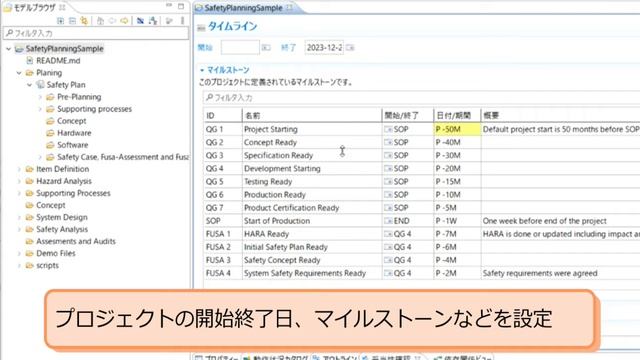Click the empty start date field
Viewport: 640px width, 360px height.
240,47
